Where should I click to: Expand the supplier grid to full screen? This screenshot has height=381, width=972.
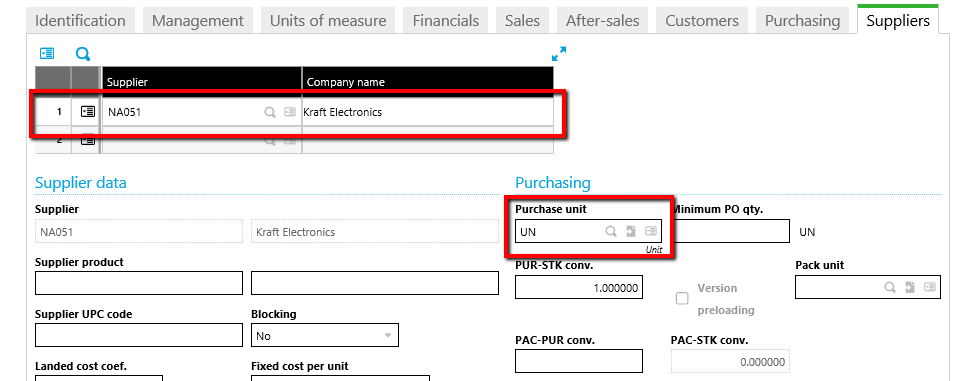point(559,54)
